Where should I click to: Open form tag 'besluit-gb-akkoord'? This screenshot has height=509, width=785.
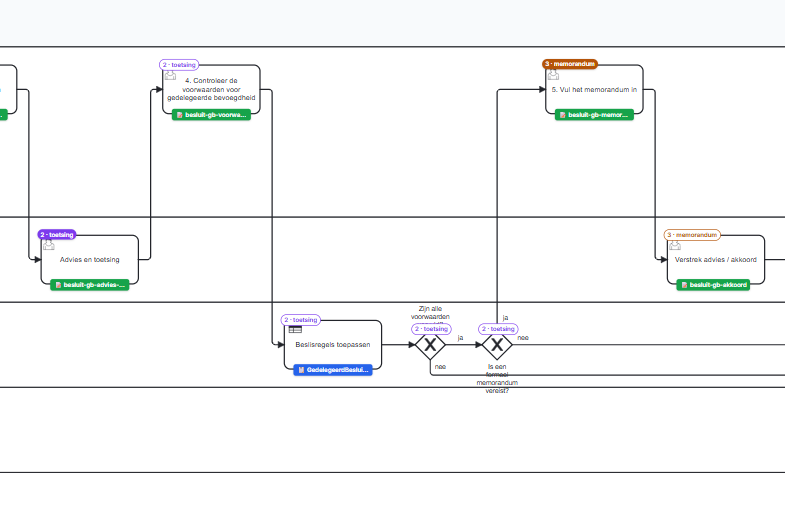pyautogui.click(x=713, y=285)
